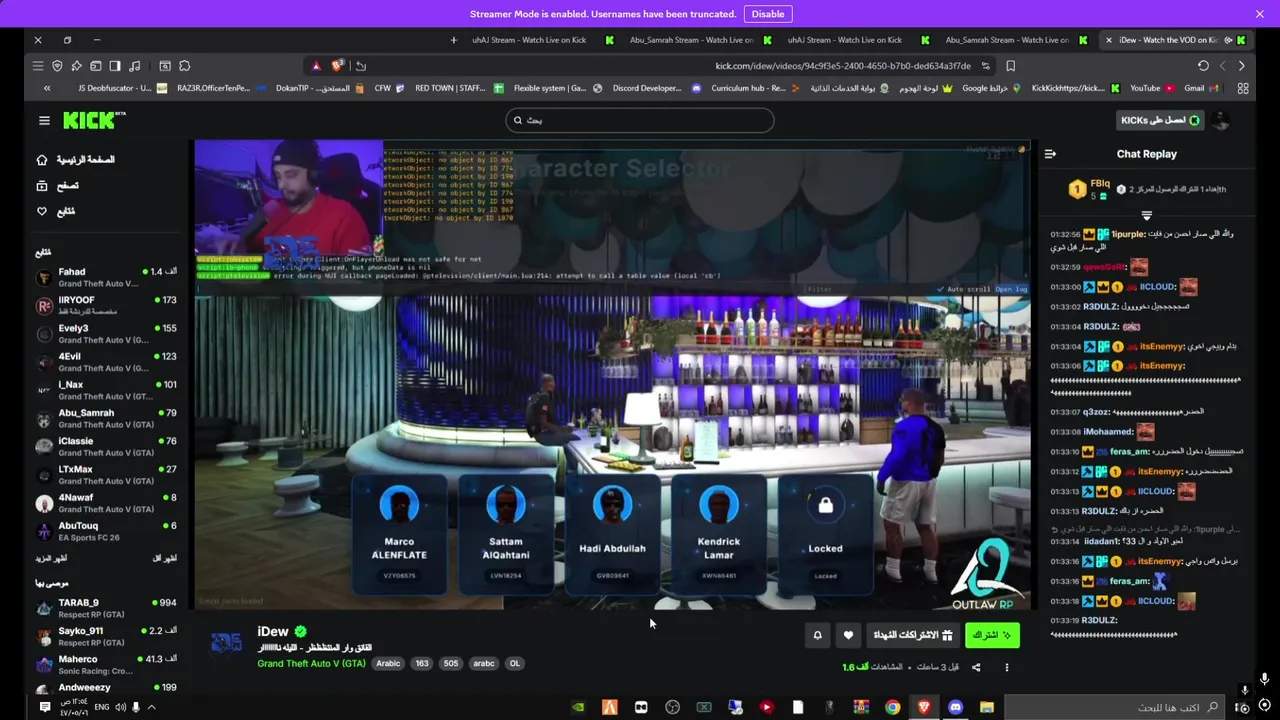Open Abu_Samrah channel in the sidebar
The height and width of the screenshot is (720, 1280).
106,418
